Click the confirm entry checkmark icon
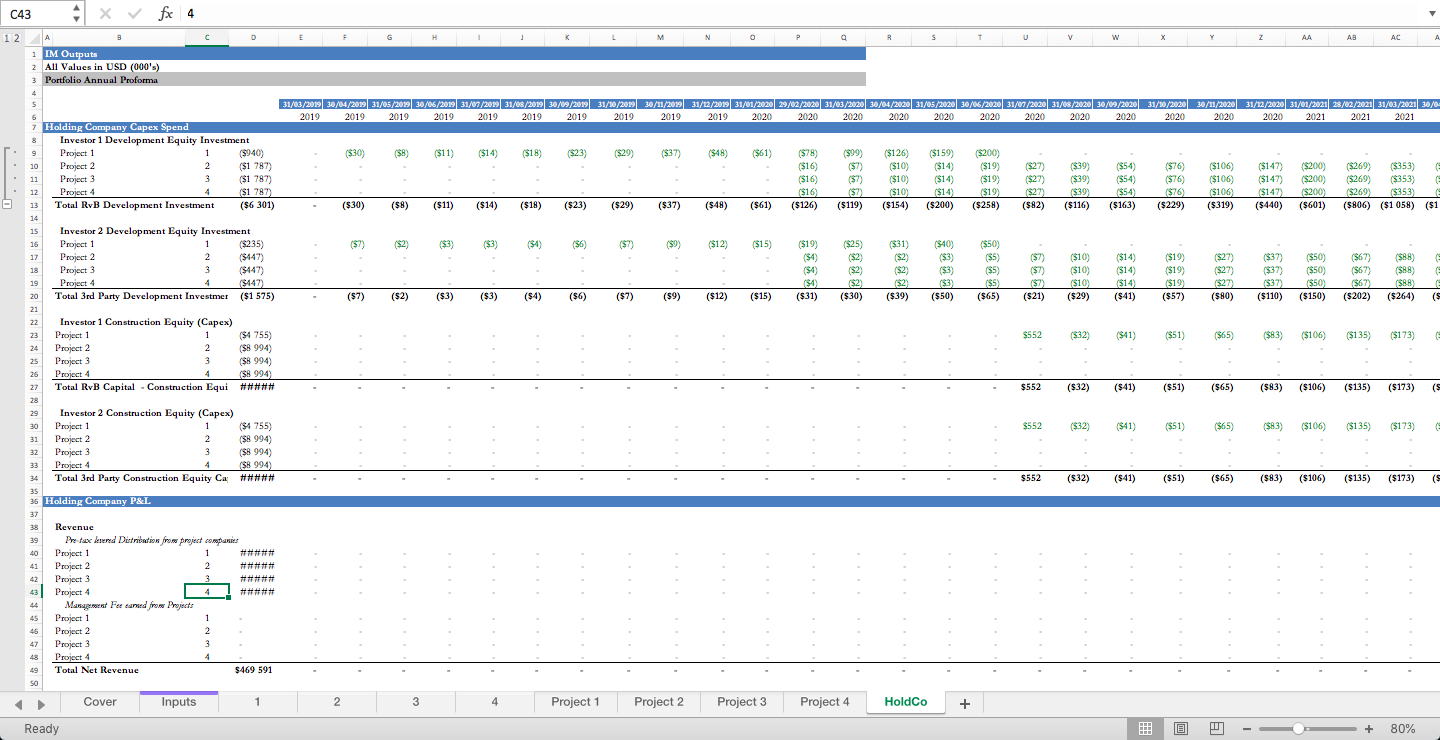The image size is (1440, 740). [135, 14]
